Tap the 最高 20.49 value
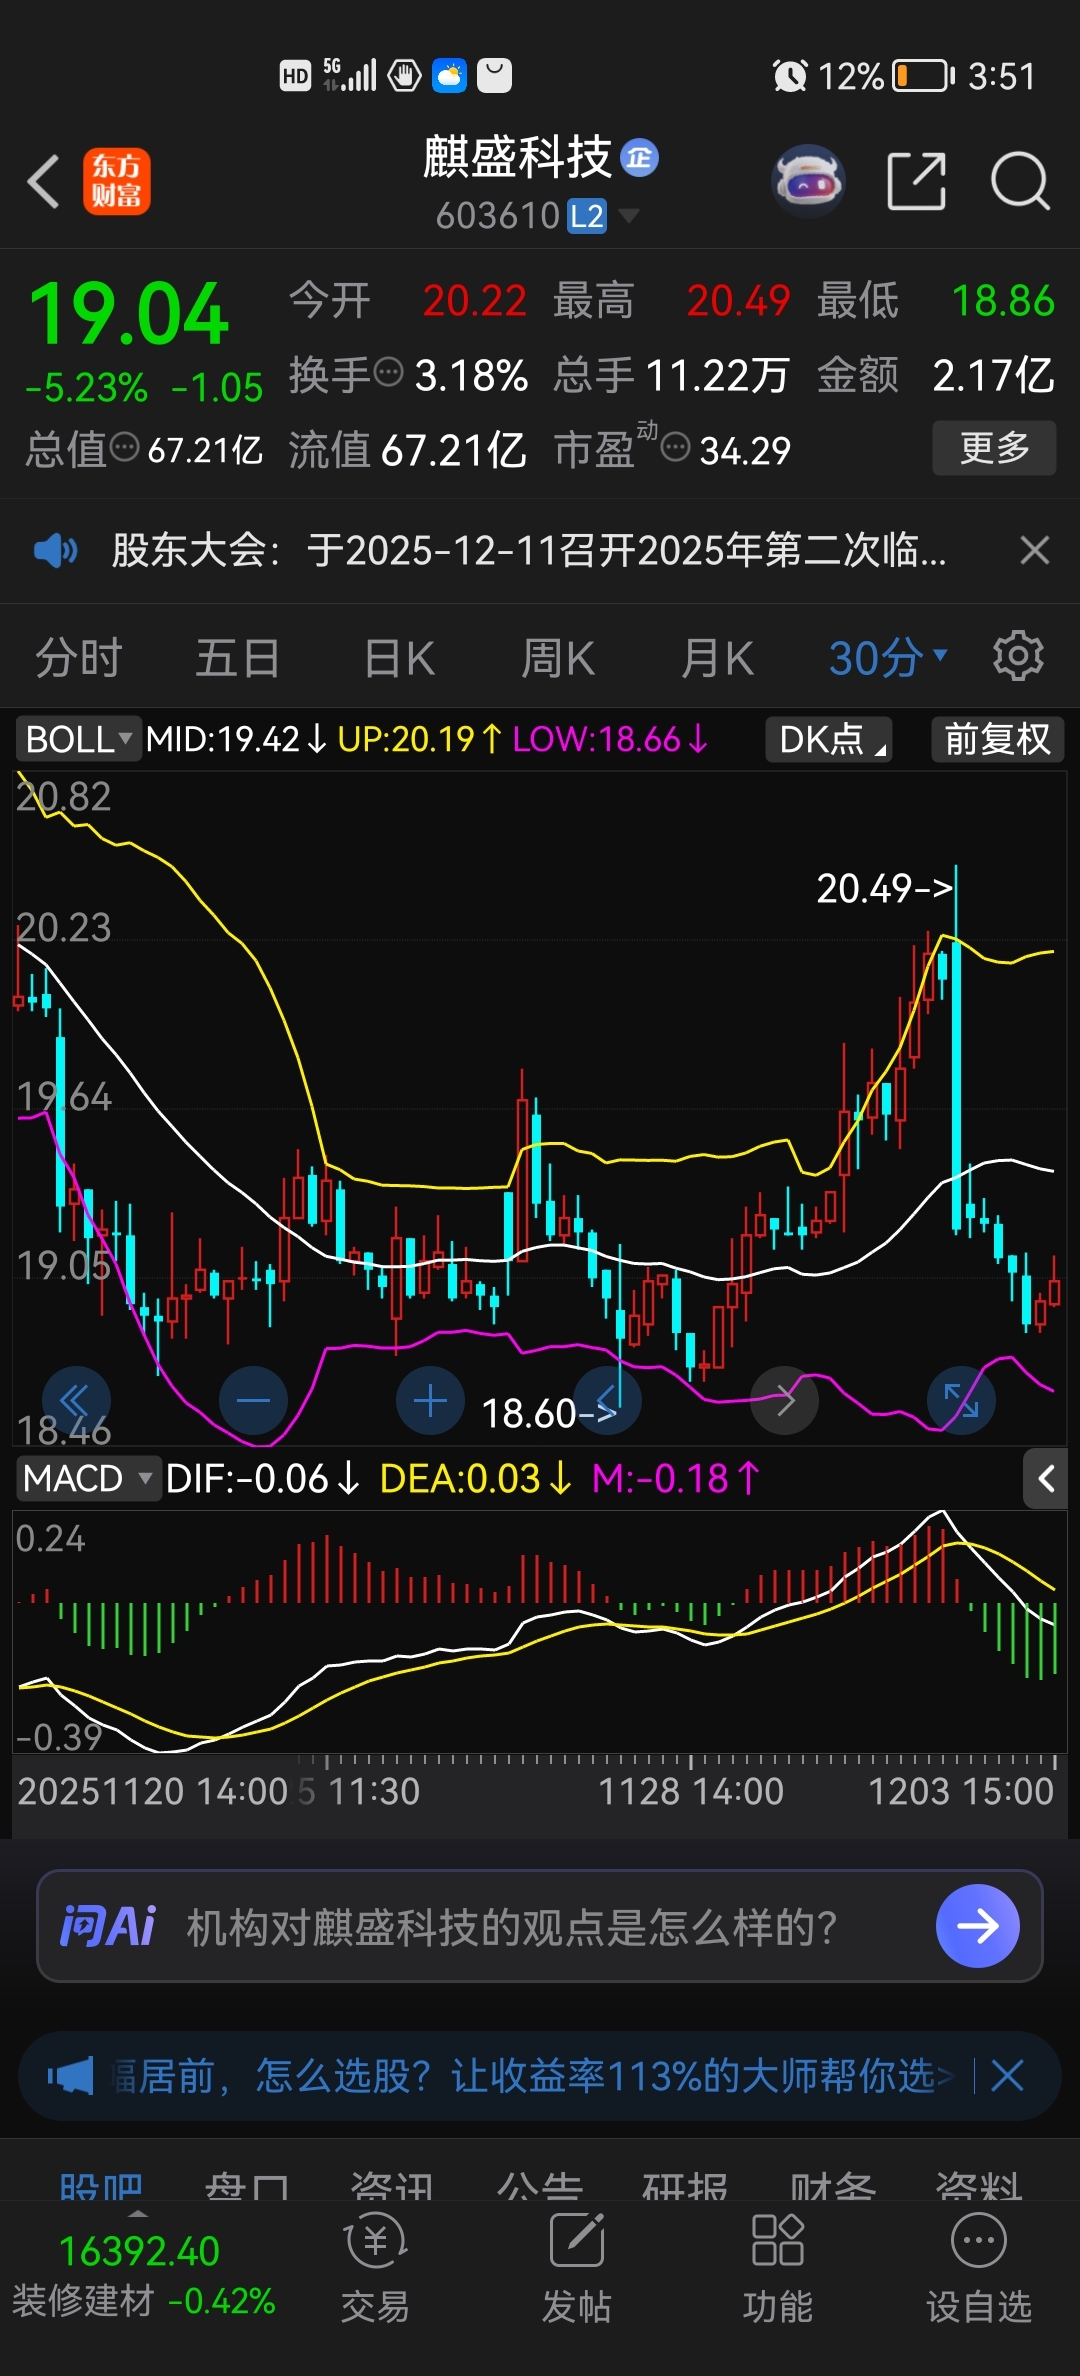Image resolution: width=1080 pixels, height=2376 pixels. 738,301
